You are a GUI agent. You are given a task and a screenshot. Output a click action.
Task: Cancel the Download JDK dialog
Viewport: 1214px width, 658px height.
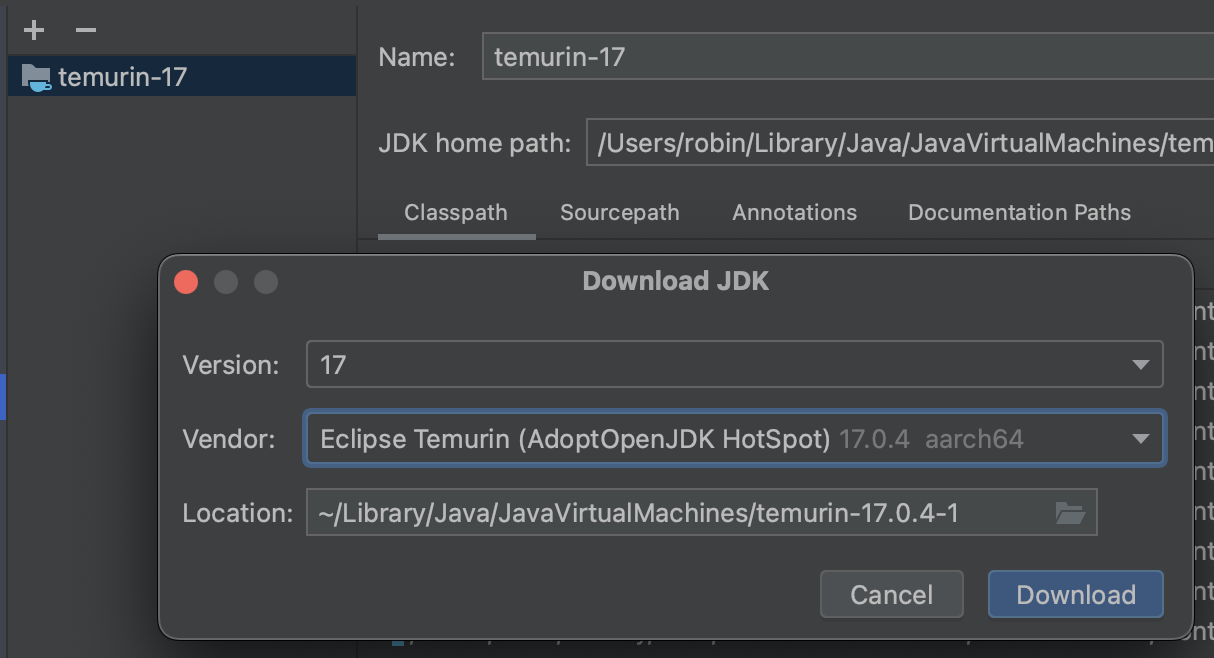891,594
